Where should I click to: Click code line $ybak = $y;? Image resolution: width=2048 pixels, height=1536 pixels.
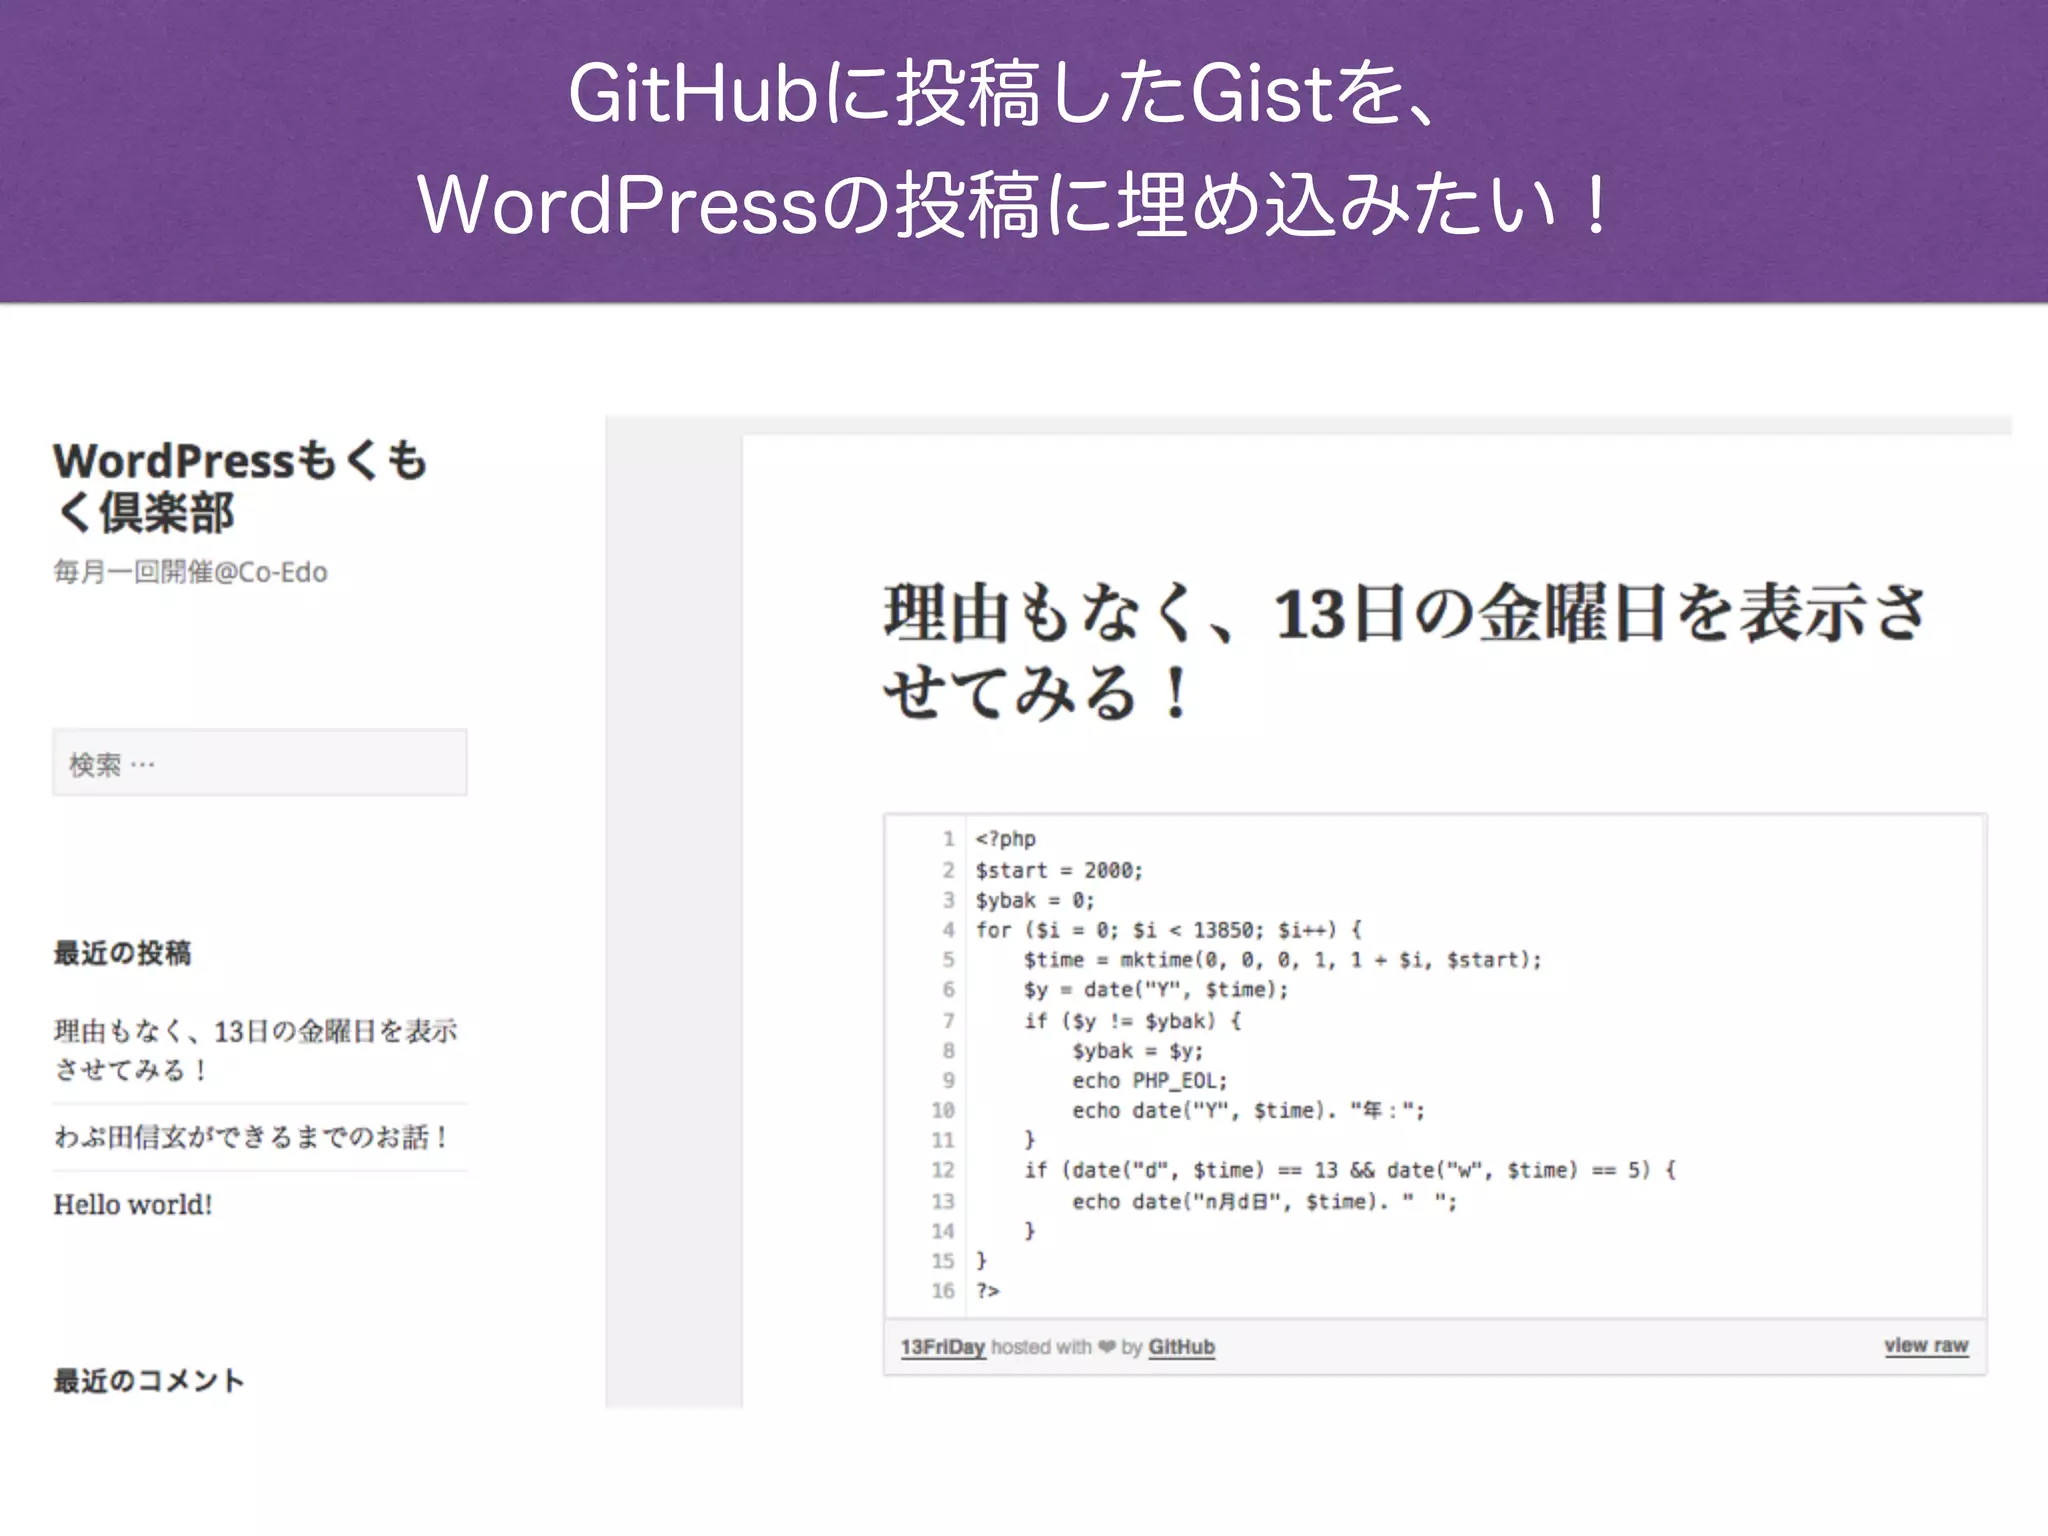[x=1138, y=1051]
